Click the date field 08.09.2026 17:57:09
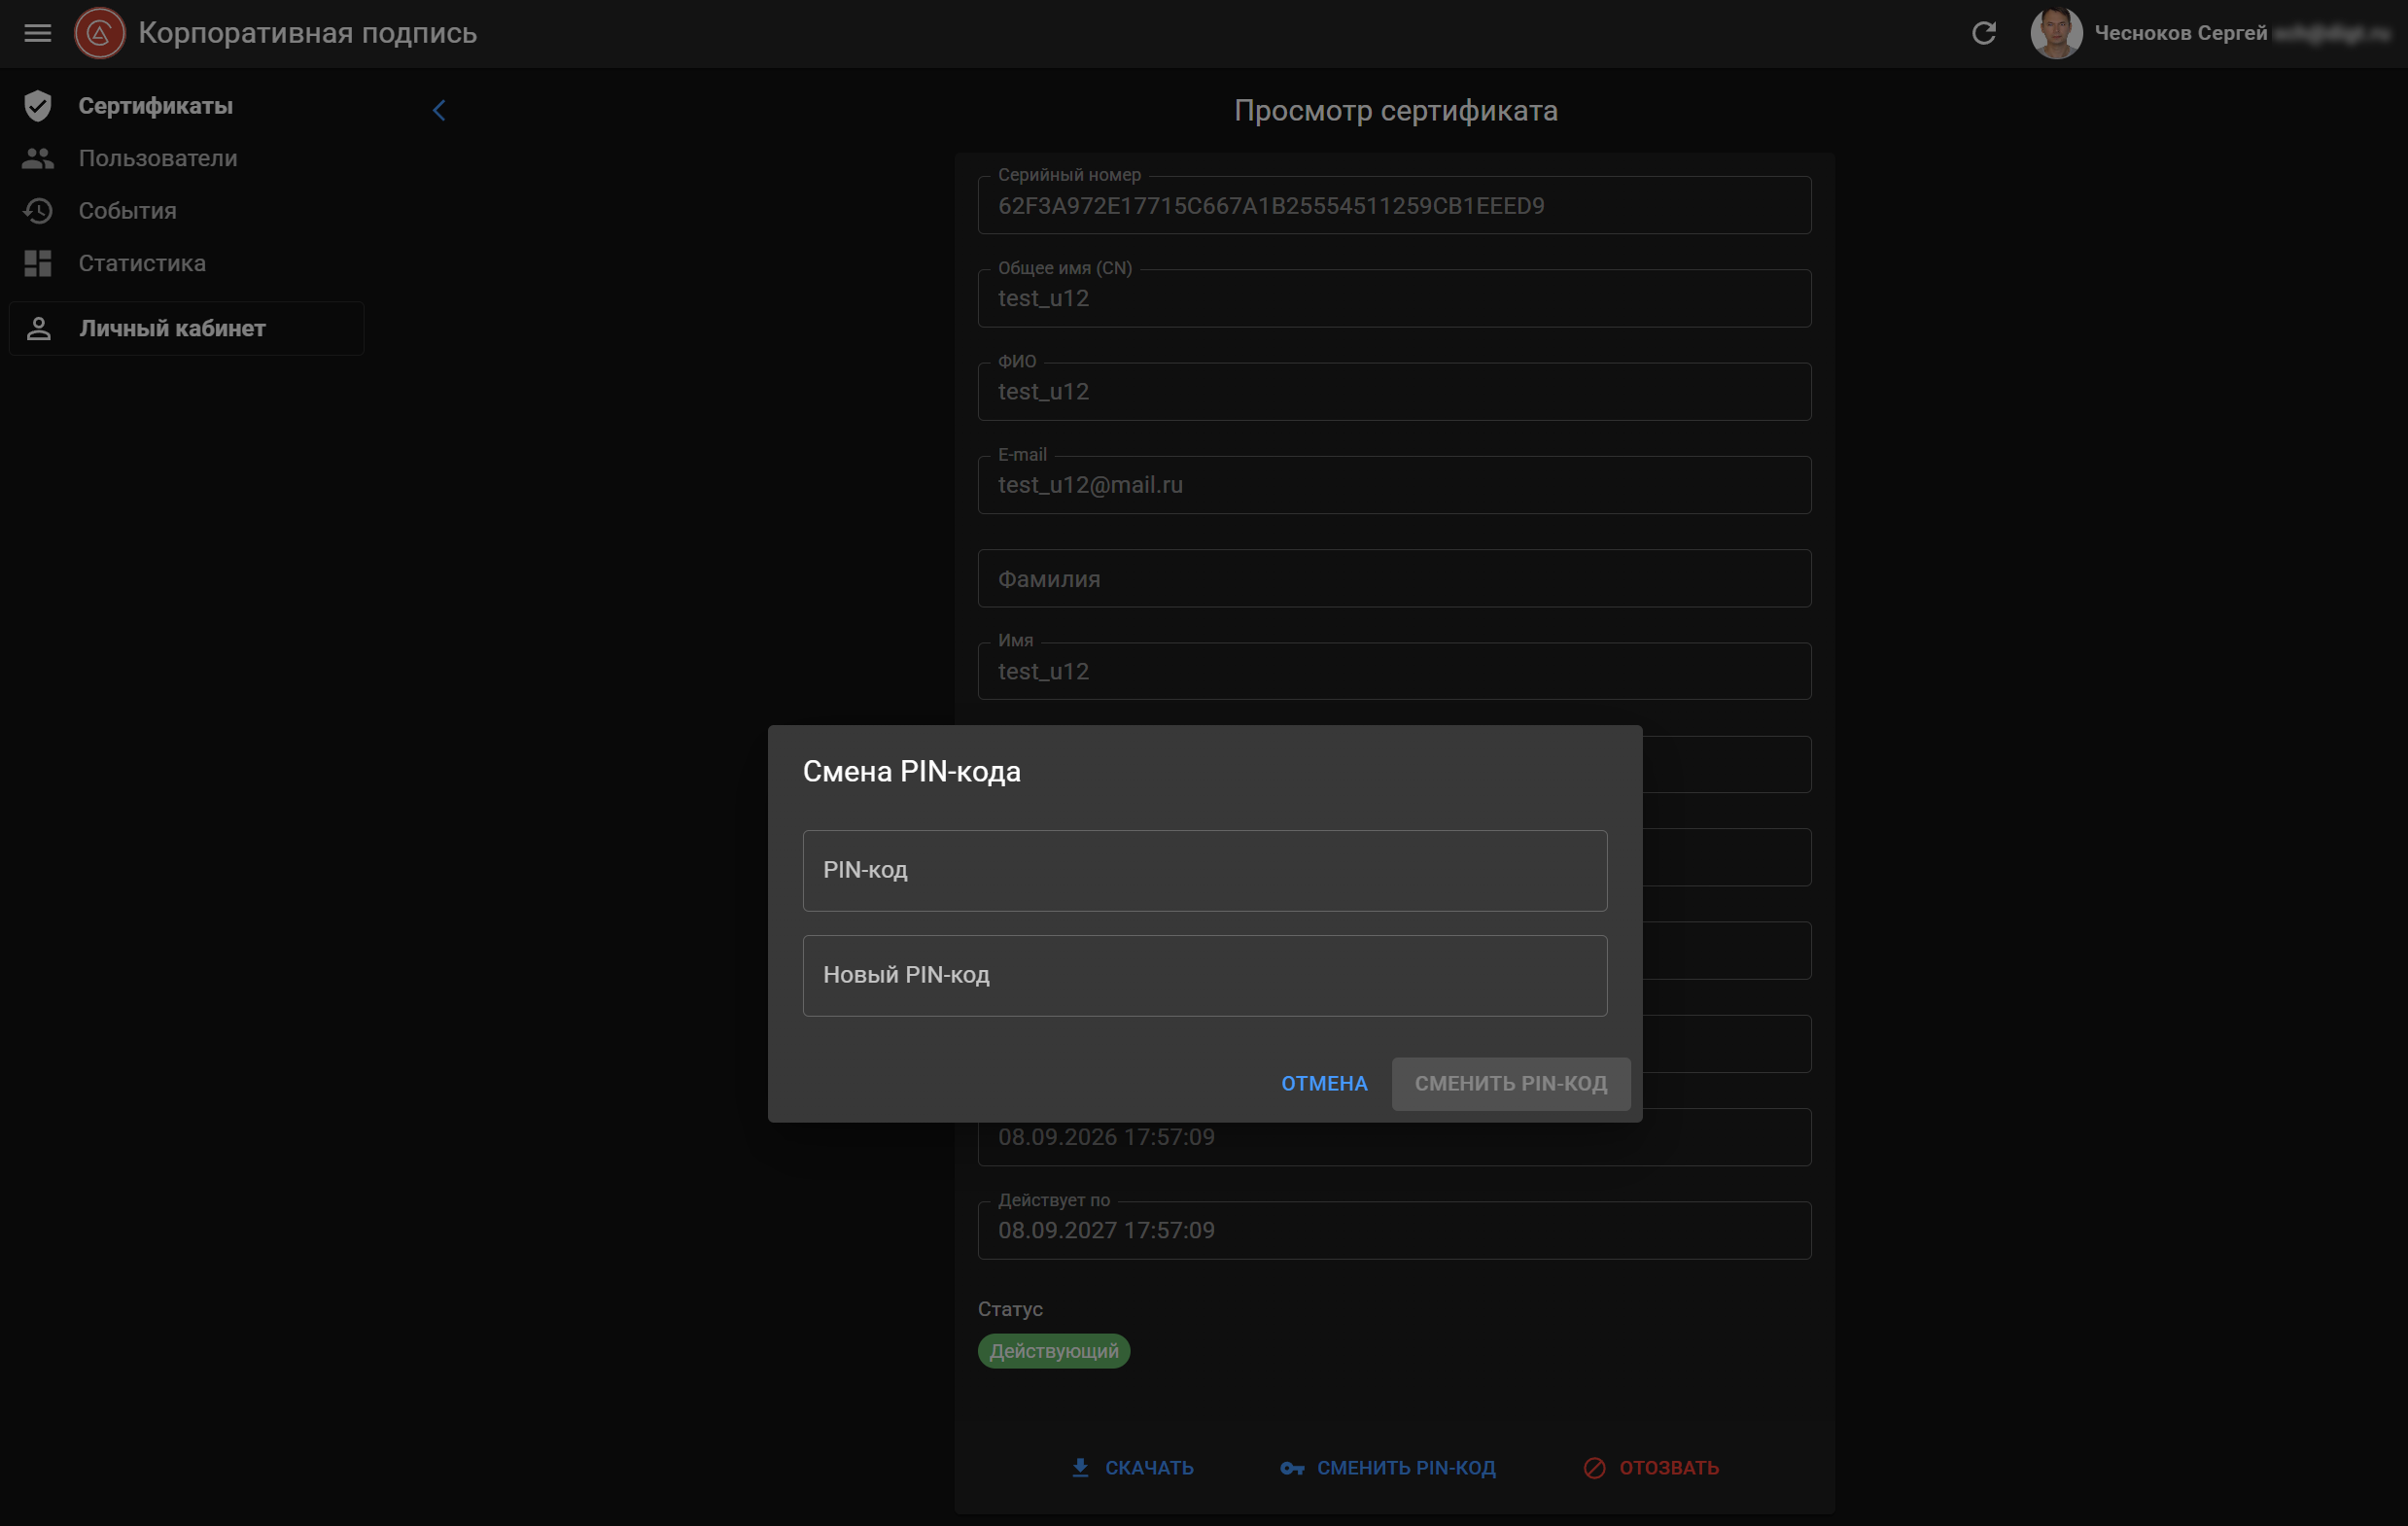Screen dimensions: 2408x1526 click(1394, 1137)
